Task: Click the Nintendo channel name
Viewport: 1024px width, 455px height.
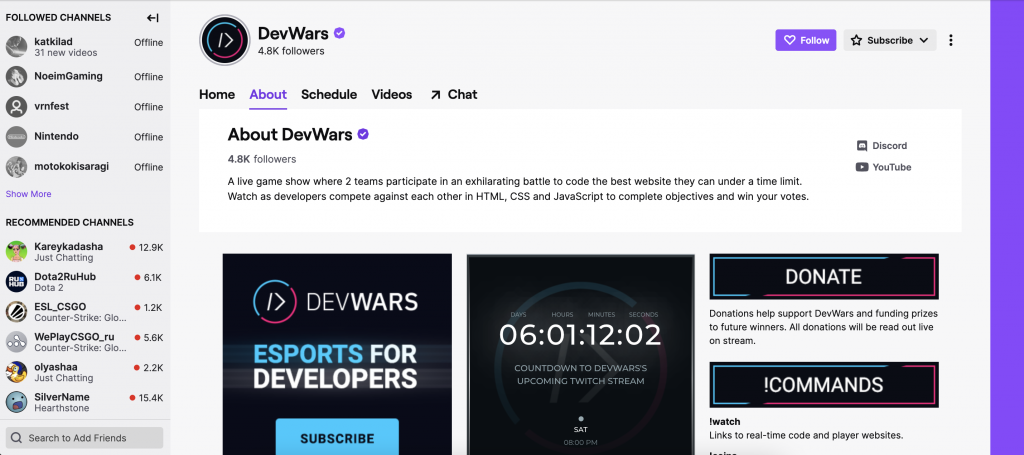Action: click(x=56, y=136)
